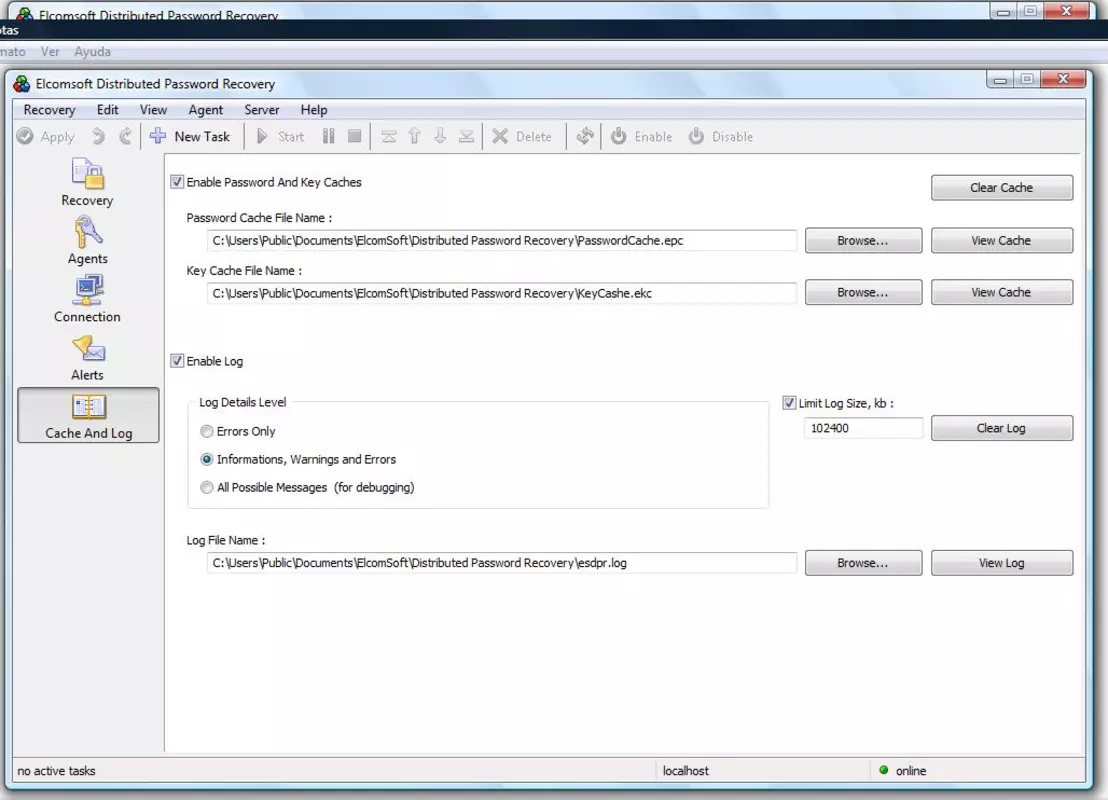
Task: Open the Recovery section in the sidebar
Action: tap(88, 182)
